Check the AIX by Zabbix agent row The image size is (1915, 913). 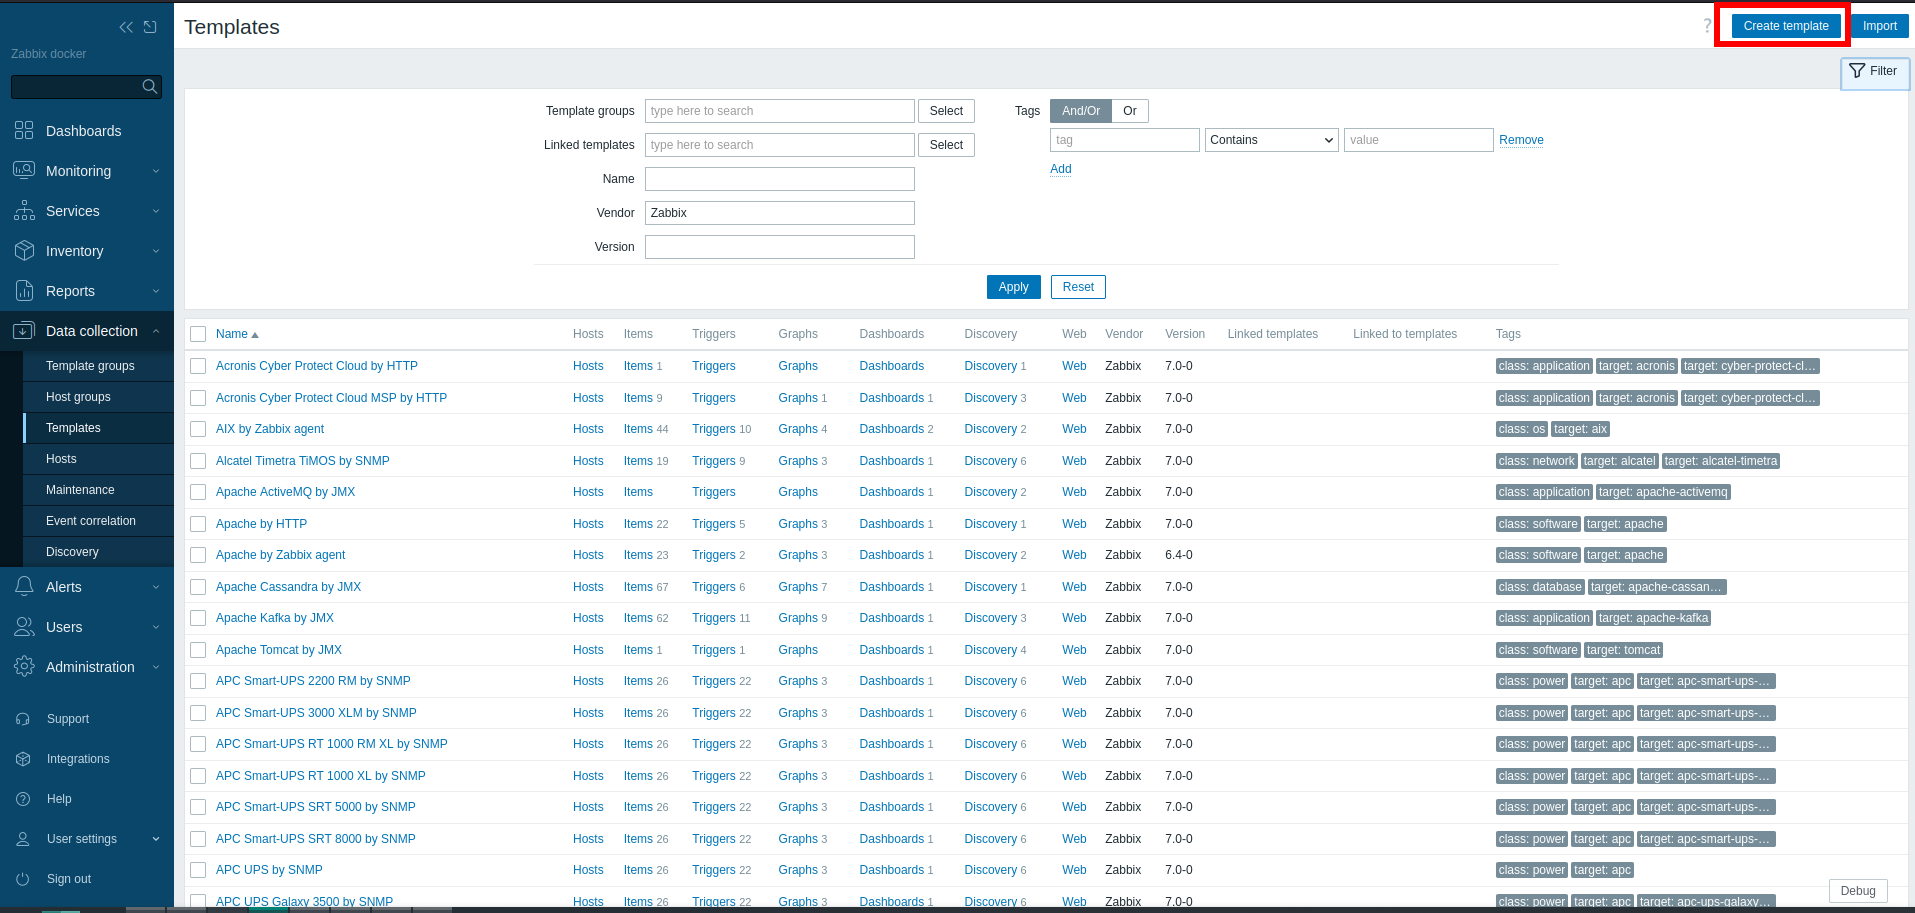(198, 429)
